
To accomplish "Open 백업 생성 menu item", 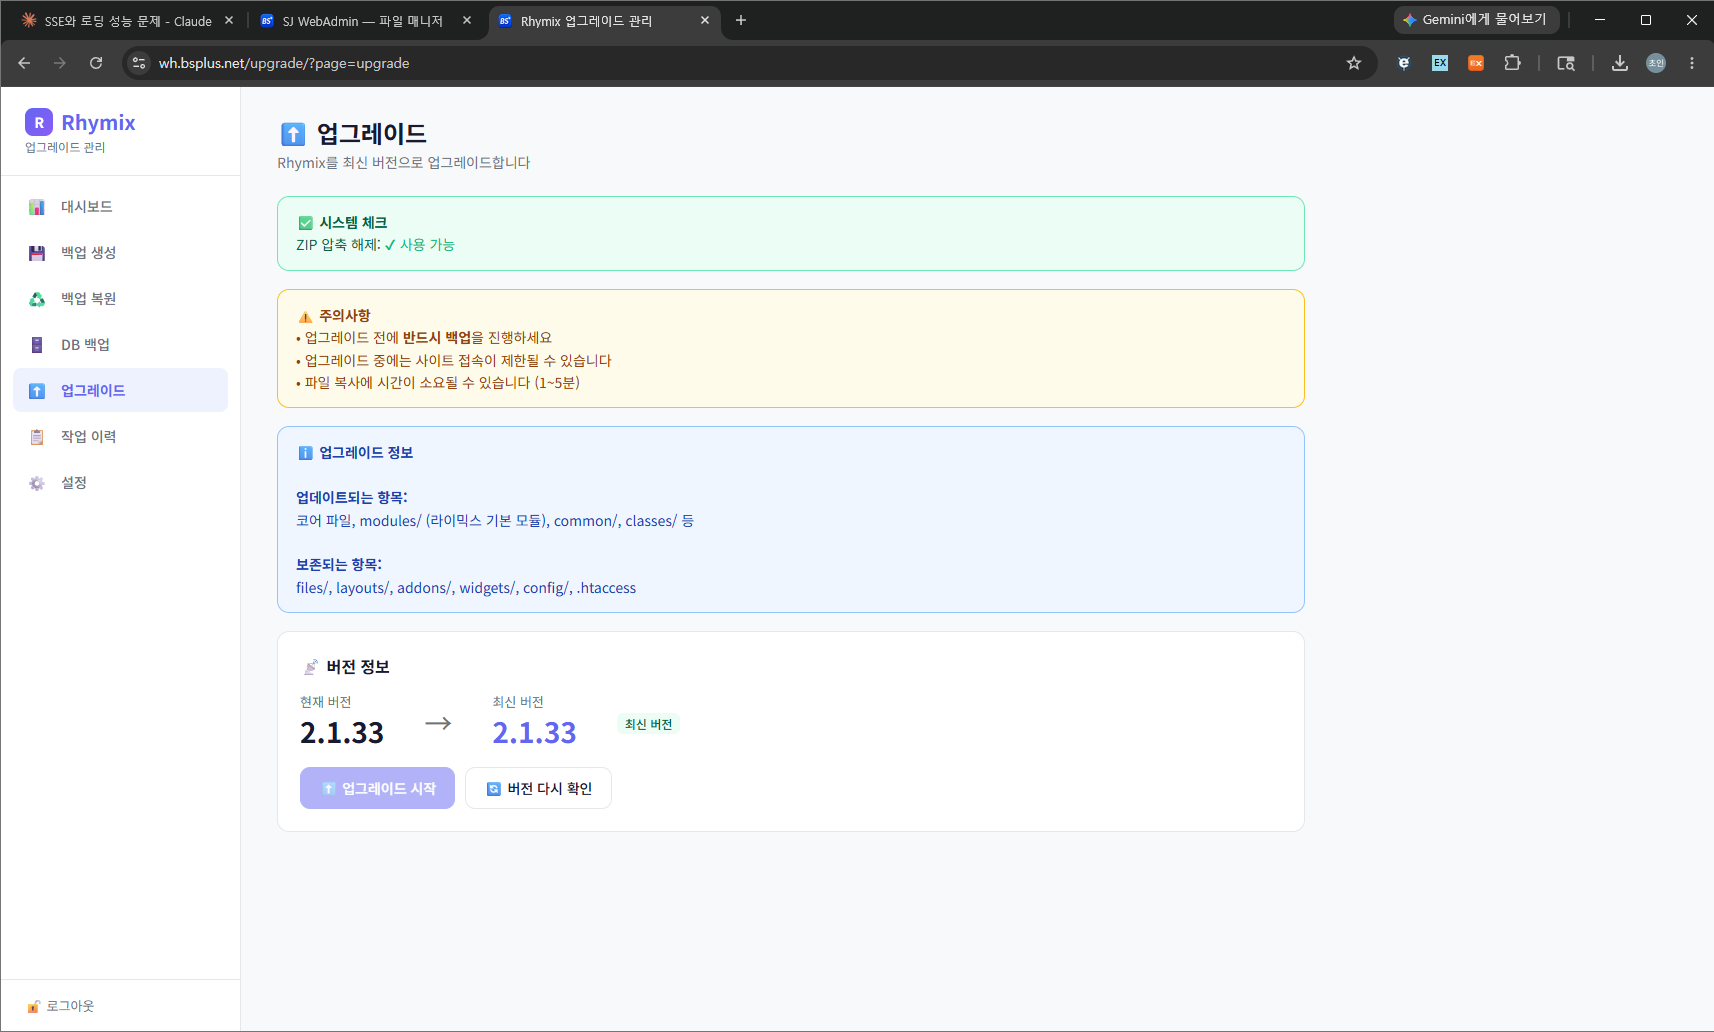I will pos(120,253).
